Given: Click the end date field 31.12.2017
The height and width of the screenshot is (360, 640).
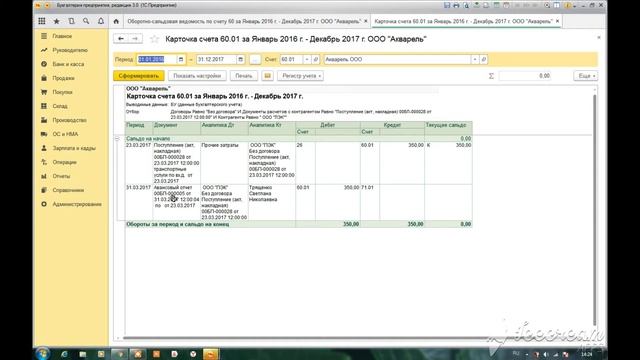Looking at the screenshot, I should coord(216,60).
